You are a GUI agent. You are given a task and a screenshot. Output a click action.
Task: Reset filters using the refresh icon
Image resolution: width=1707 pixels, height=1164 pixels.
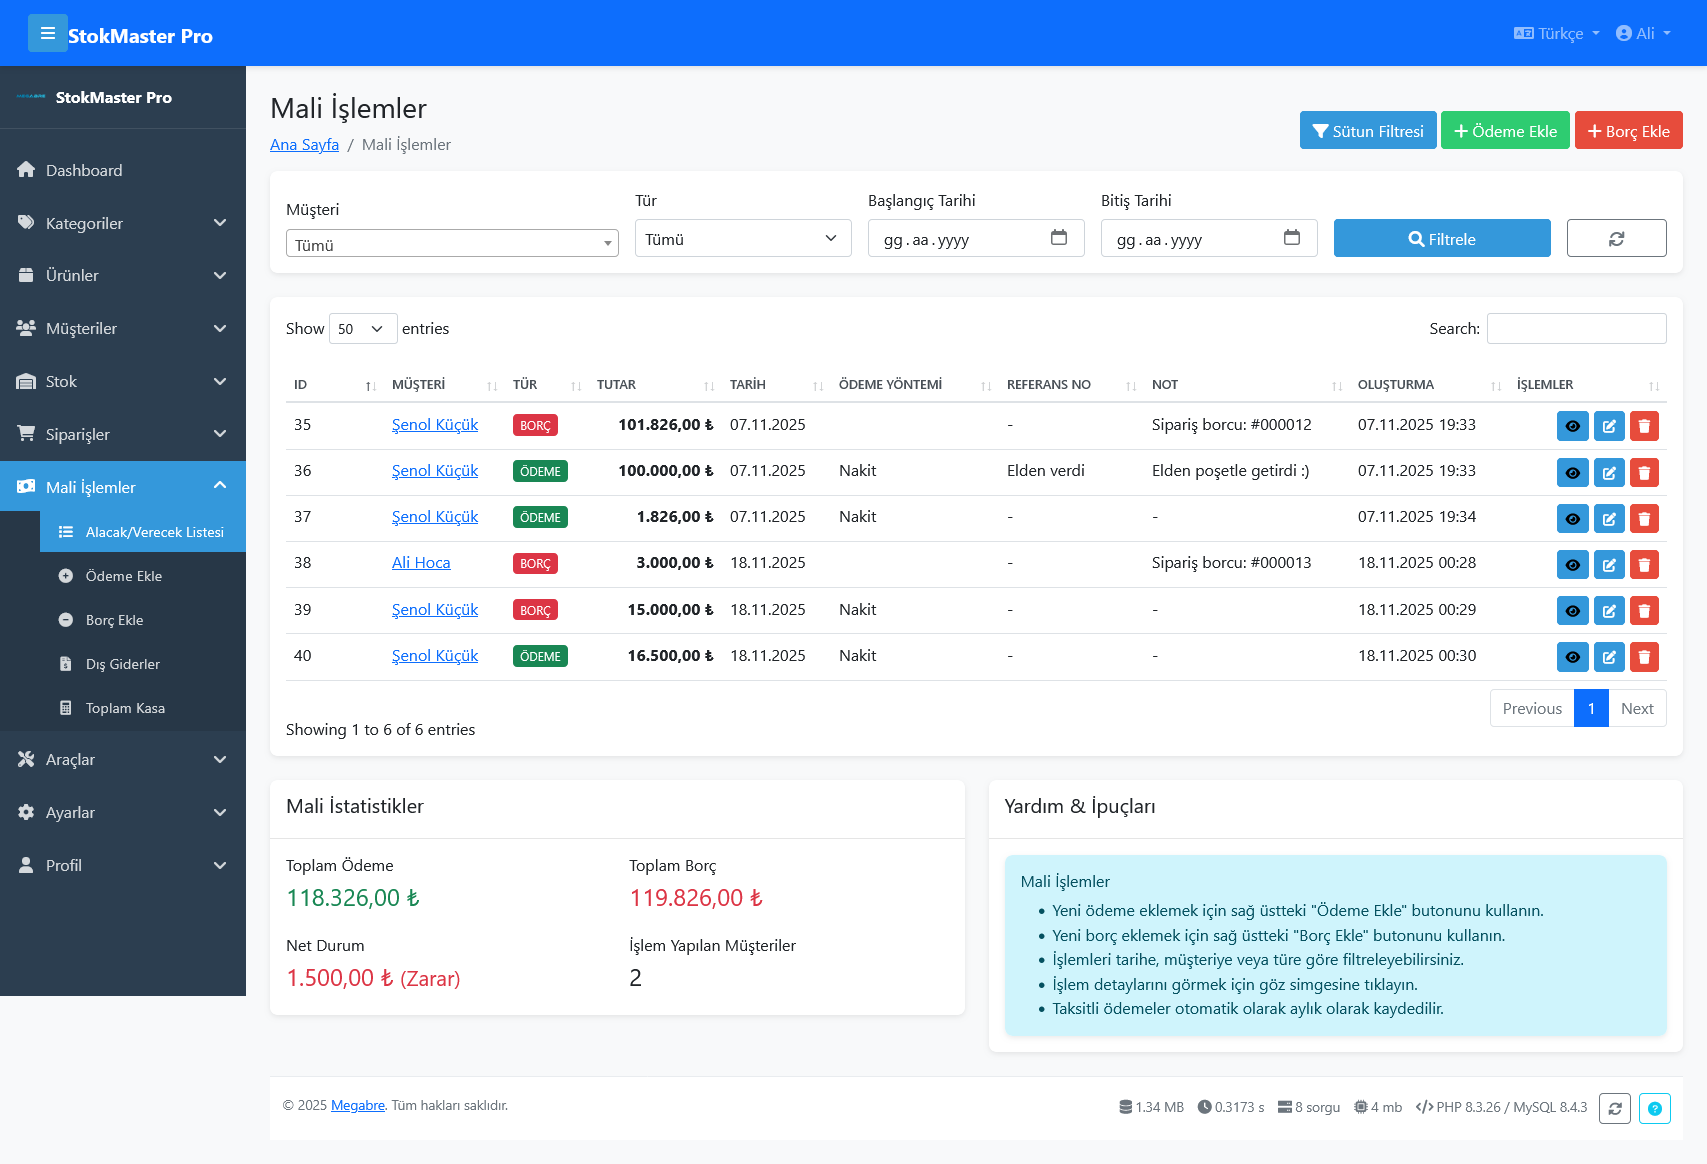point(1616,238)
